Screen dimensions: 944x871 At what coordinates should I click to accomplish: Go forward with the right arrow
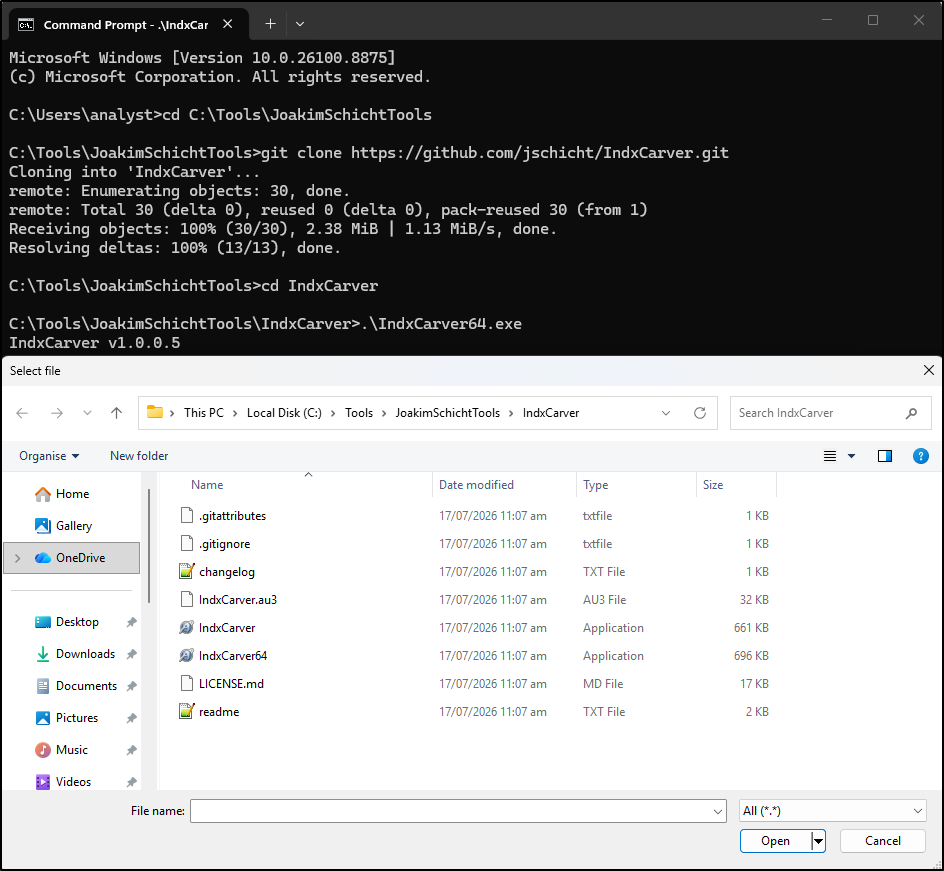(57, 413)
